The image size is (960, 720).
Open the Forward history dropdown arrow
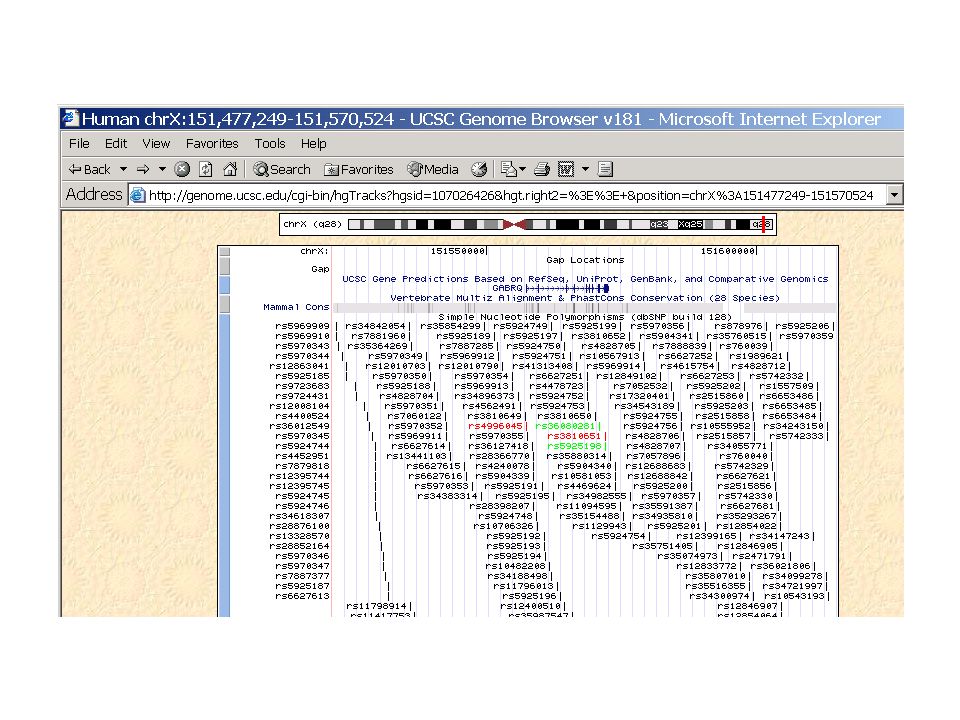point(162,169)
